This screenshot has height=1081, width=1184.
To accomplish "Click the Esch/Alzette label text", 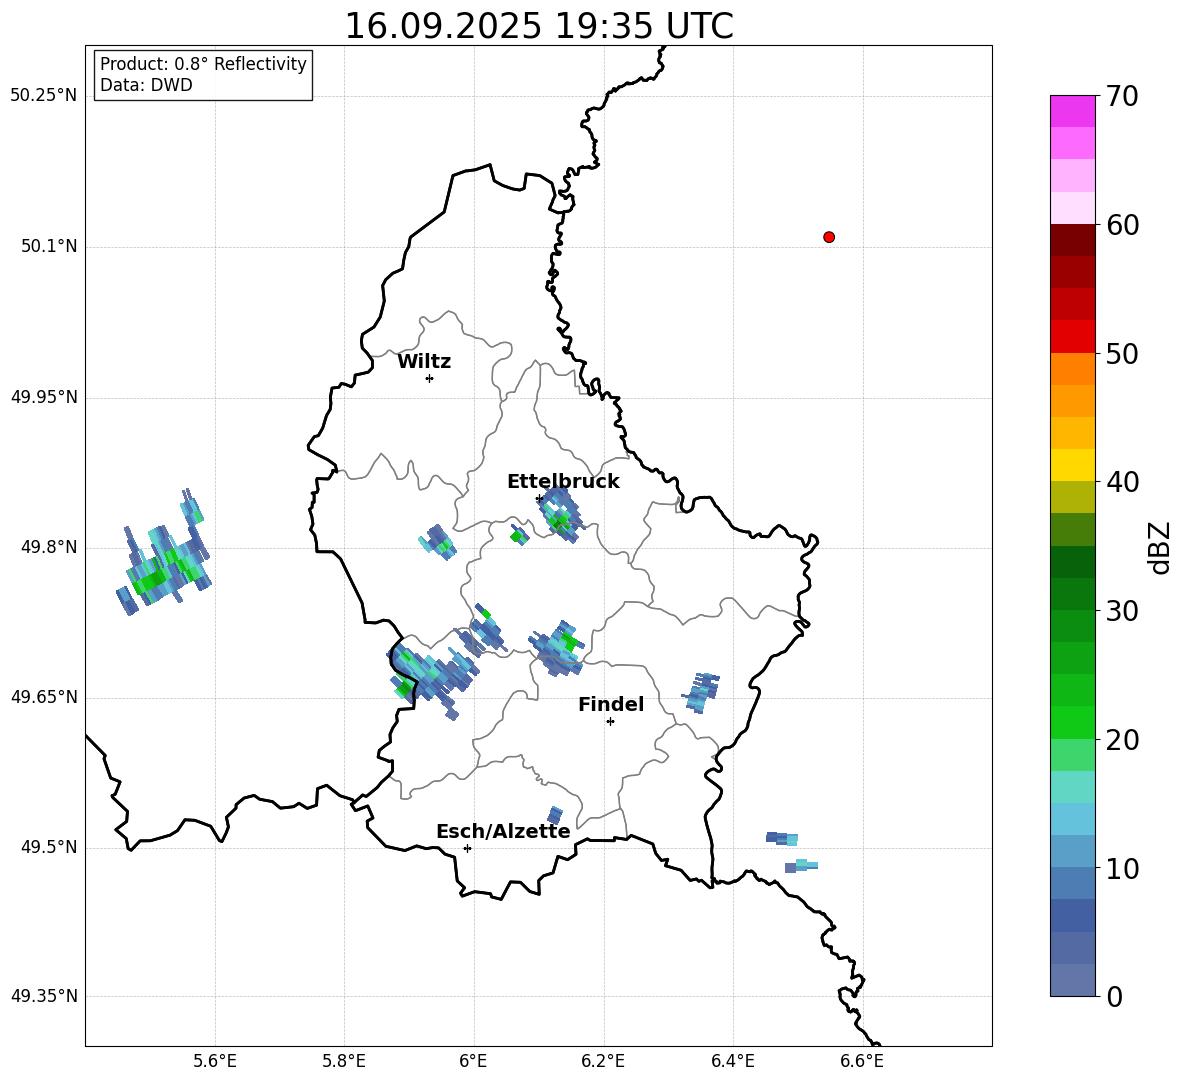I will 503,831.
